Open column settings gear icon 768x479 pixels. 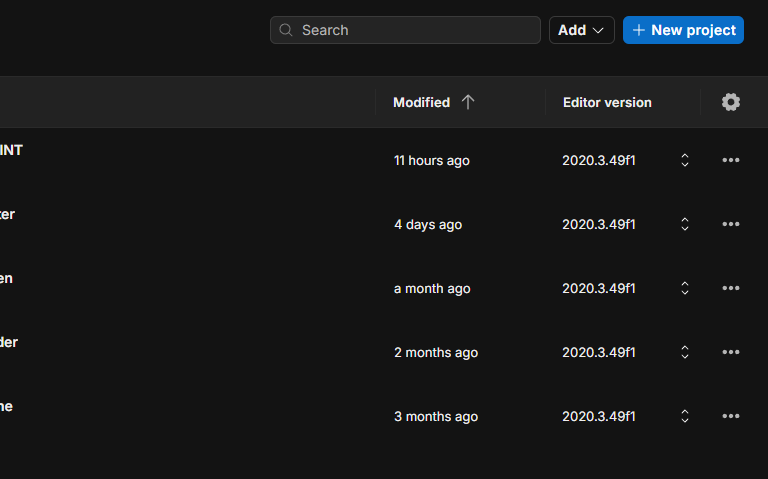730,102
